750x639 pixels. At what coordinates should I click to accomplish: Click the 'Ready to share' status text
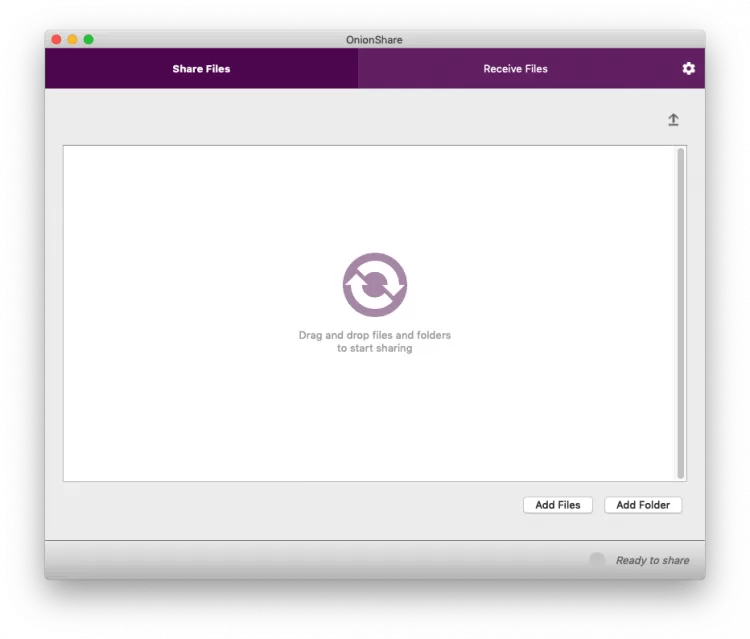[x=652, y=560]
